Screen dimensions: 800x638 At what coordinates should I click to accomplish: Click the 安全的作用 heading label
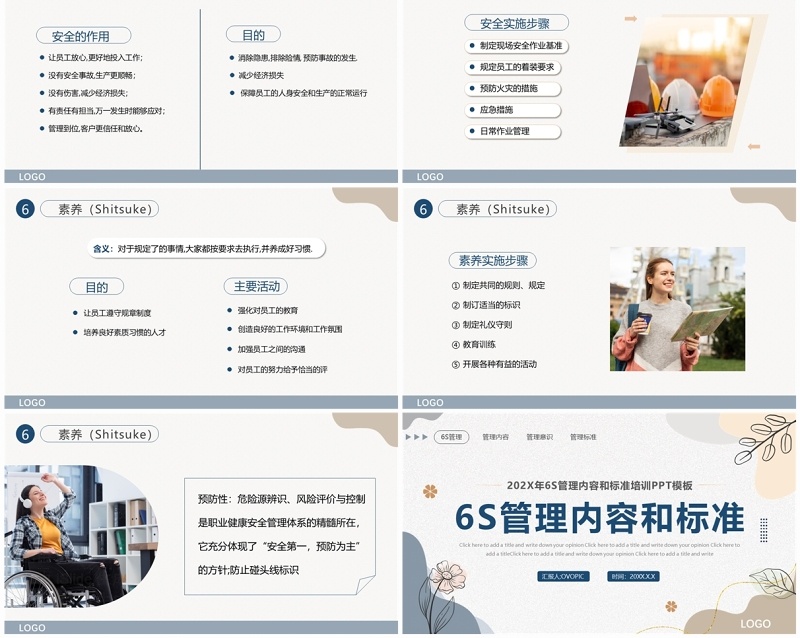click(81, 36)
